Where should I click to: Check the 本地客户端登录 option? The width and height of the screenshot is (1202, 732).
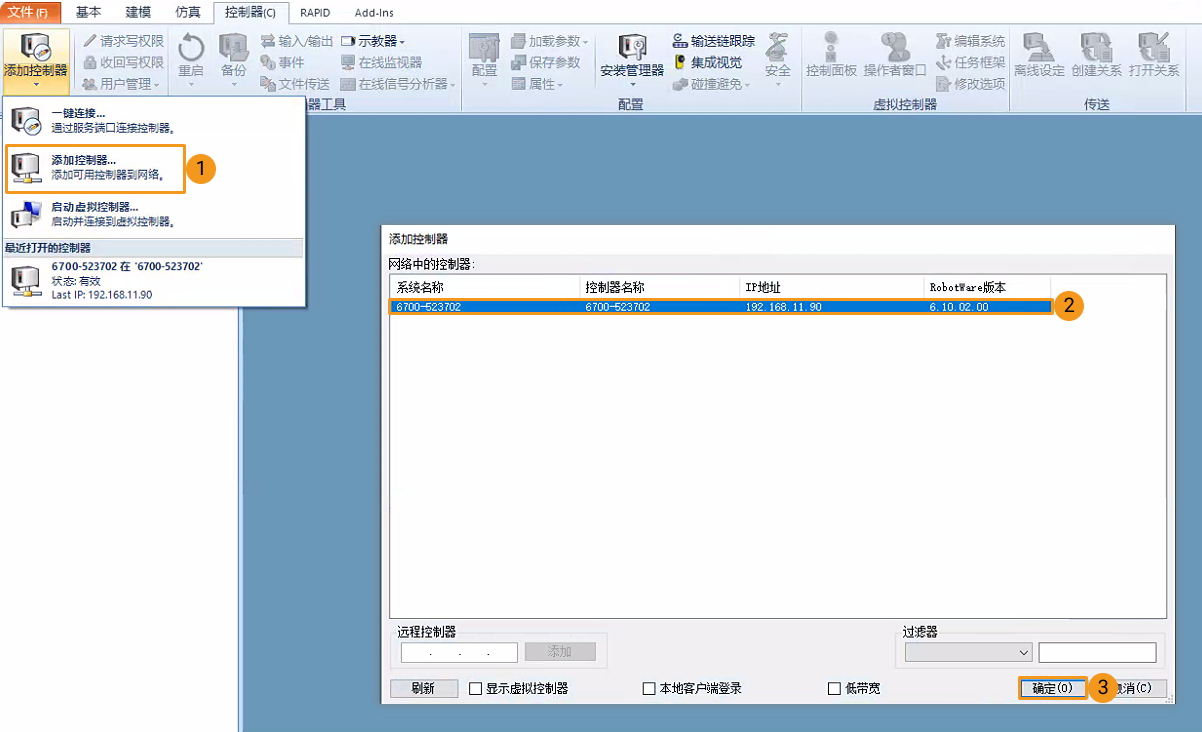(650, 688)
